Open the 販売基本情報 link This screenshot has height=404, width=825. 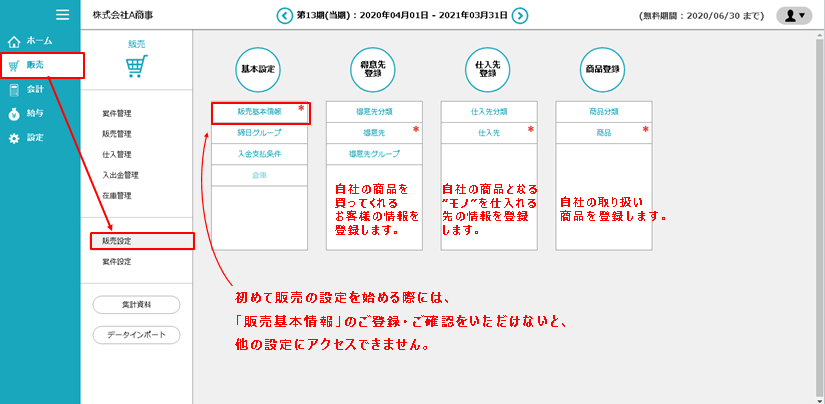point(259,112)
